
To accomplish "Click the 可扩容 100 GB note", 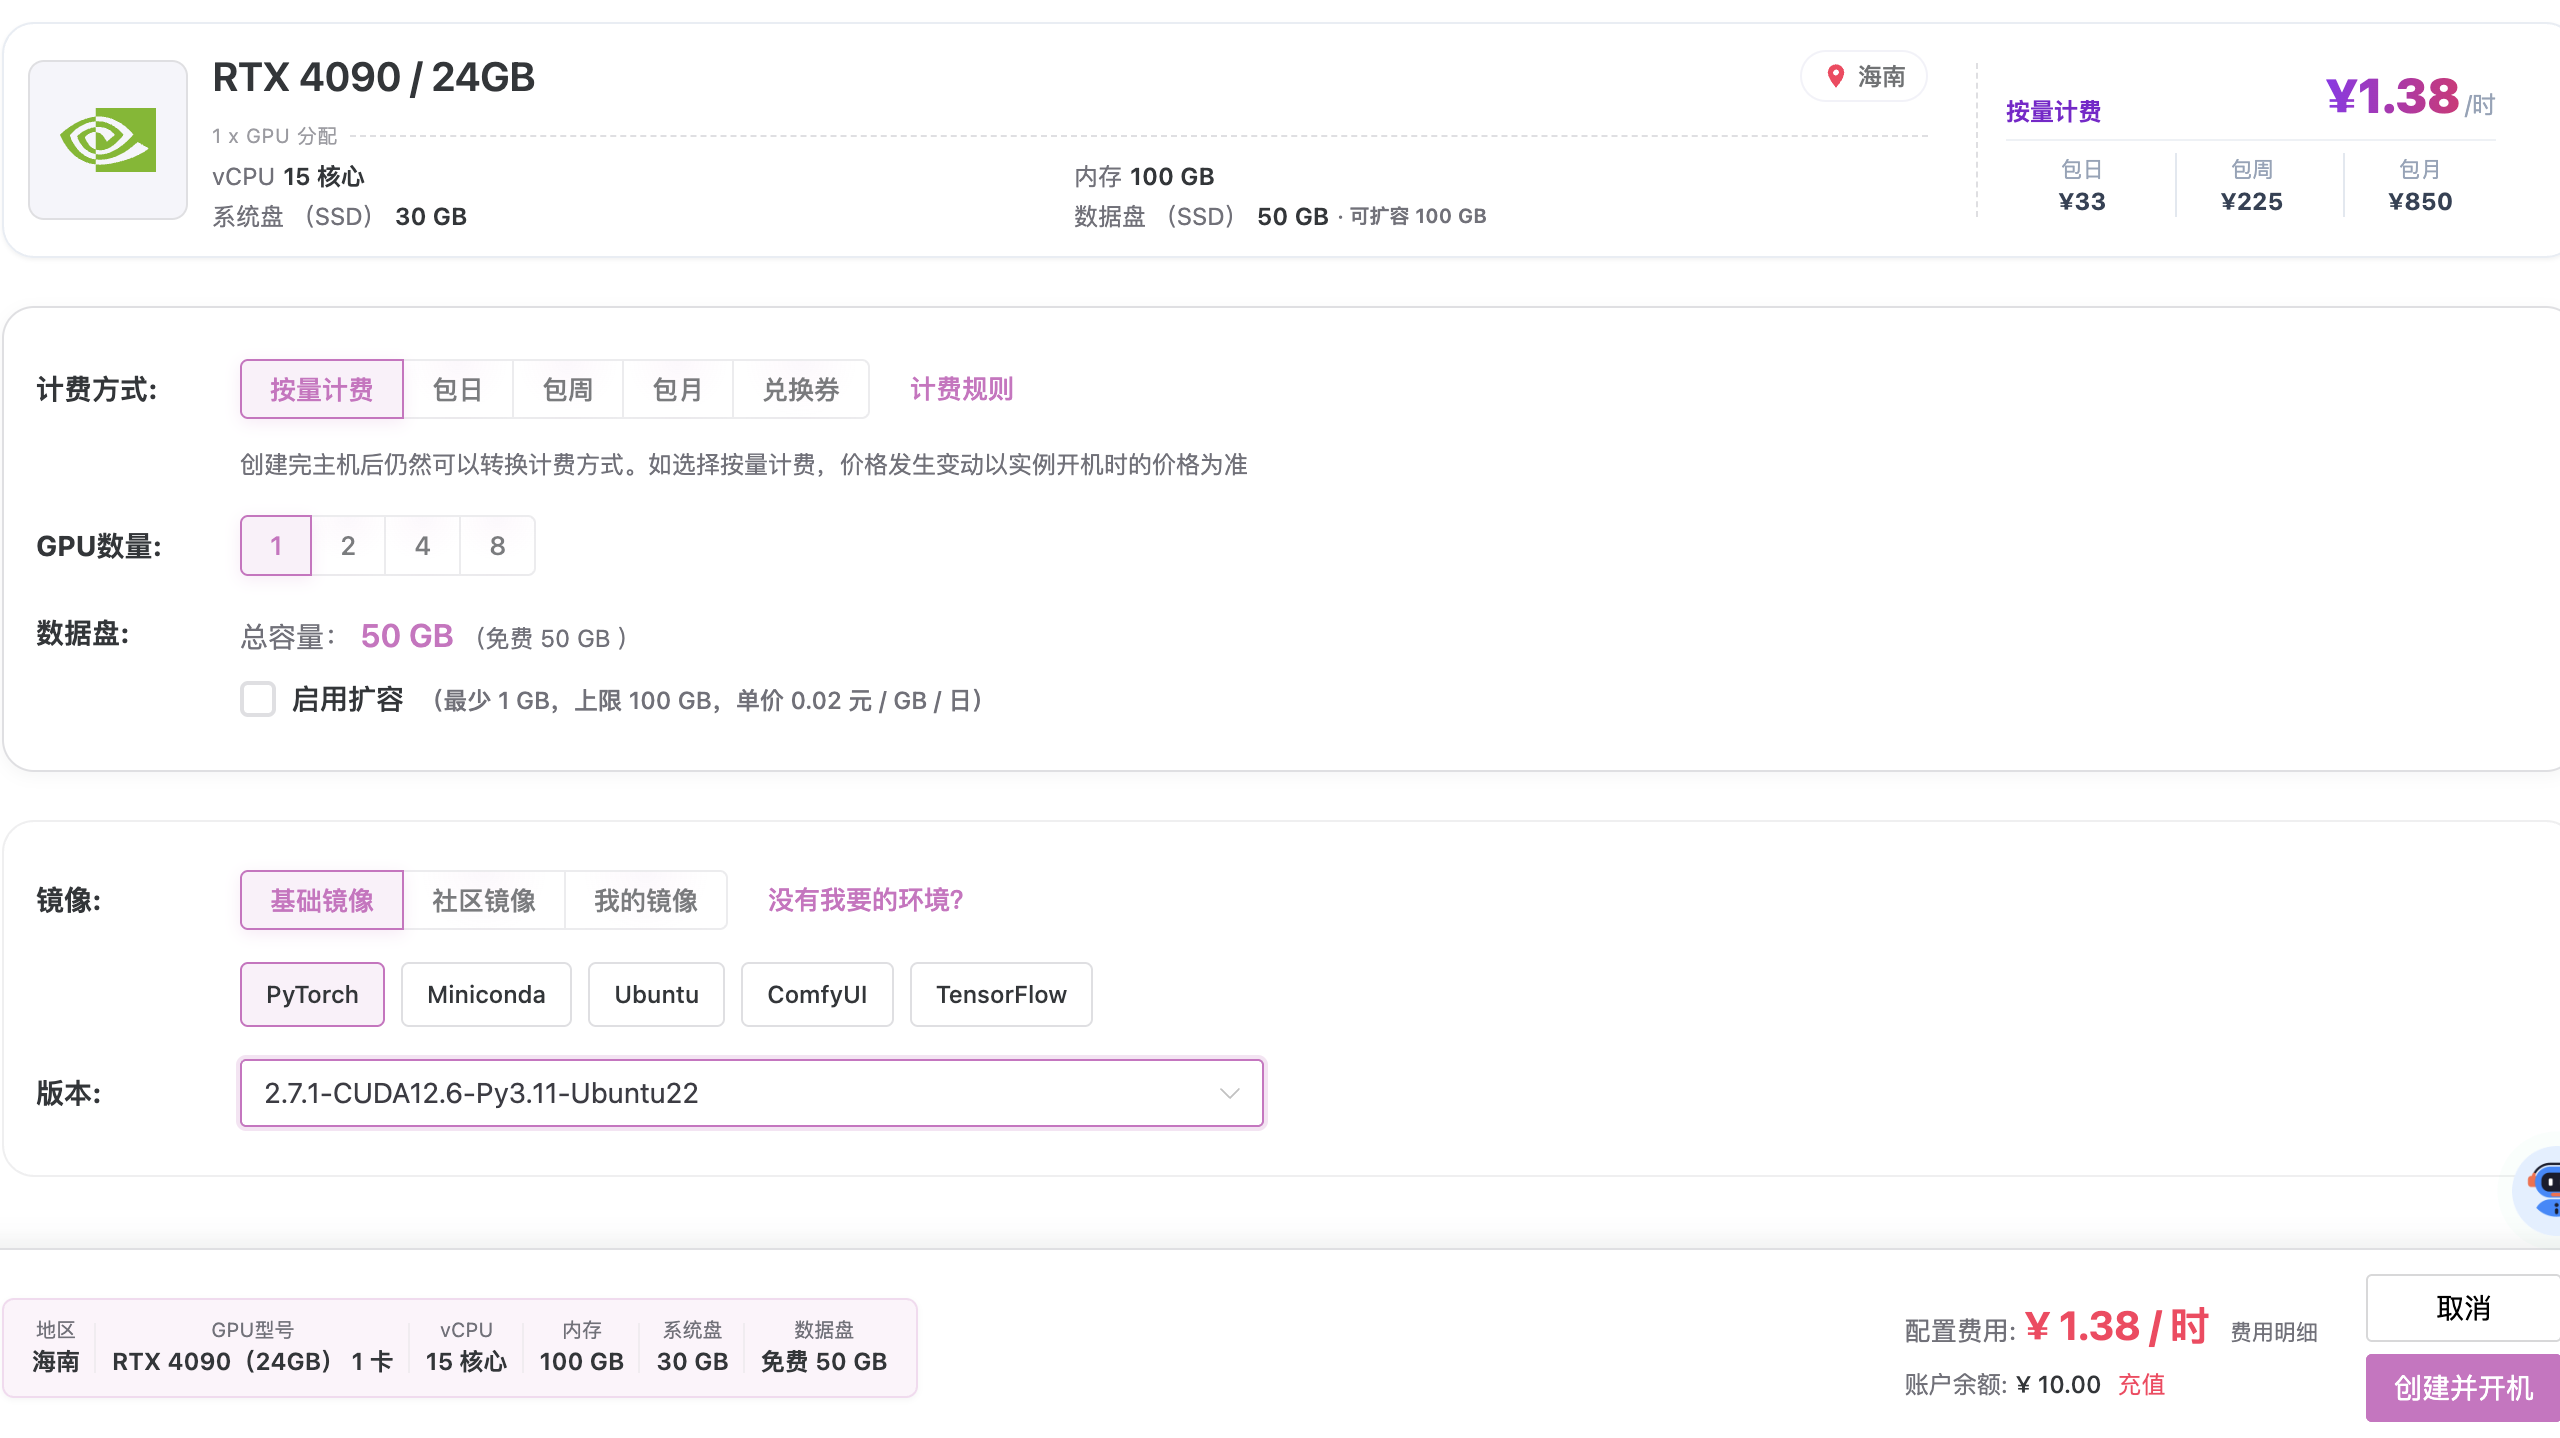I will click(x=1418, y=216).
